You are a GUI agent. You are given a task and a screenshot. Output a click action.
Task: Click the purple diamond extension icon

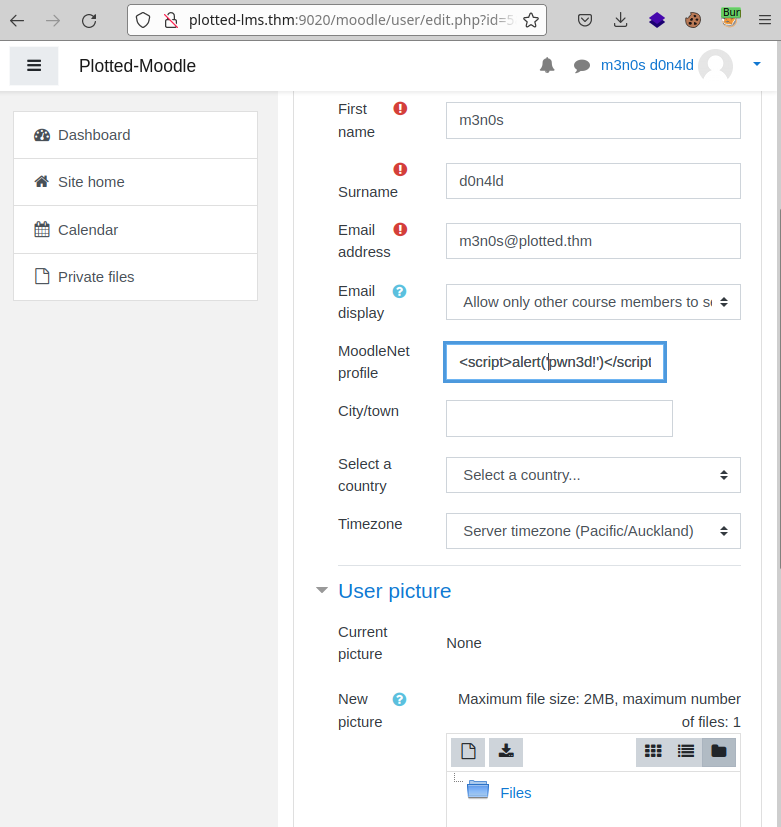pos(657,21)
